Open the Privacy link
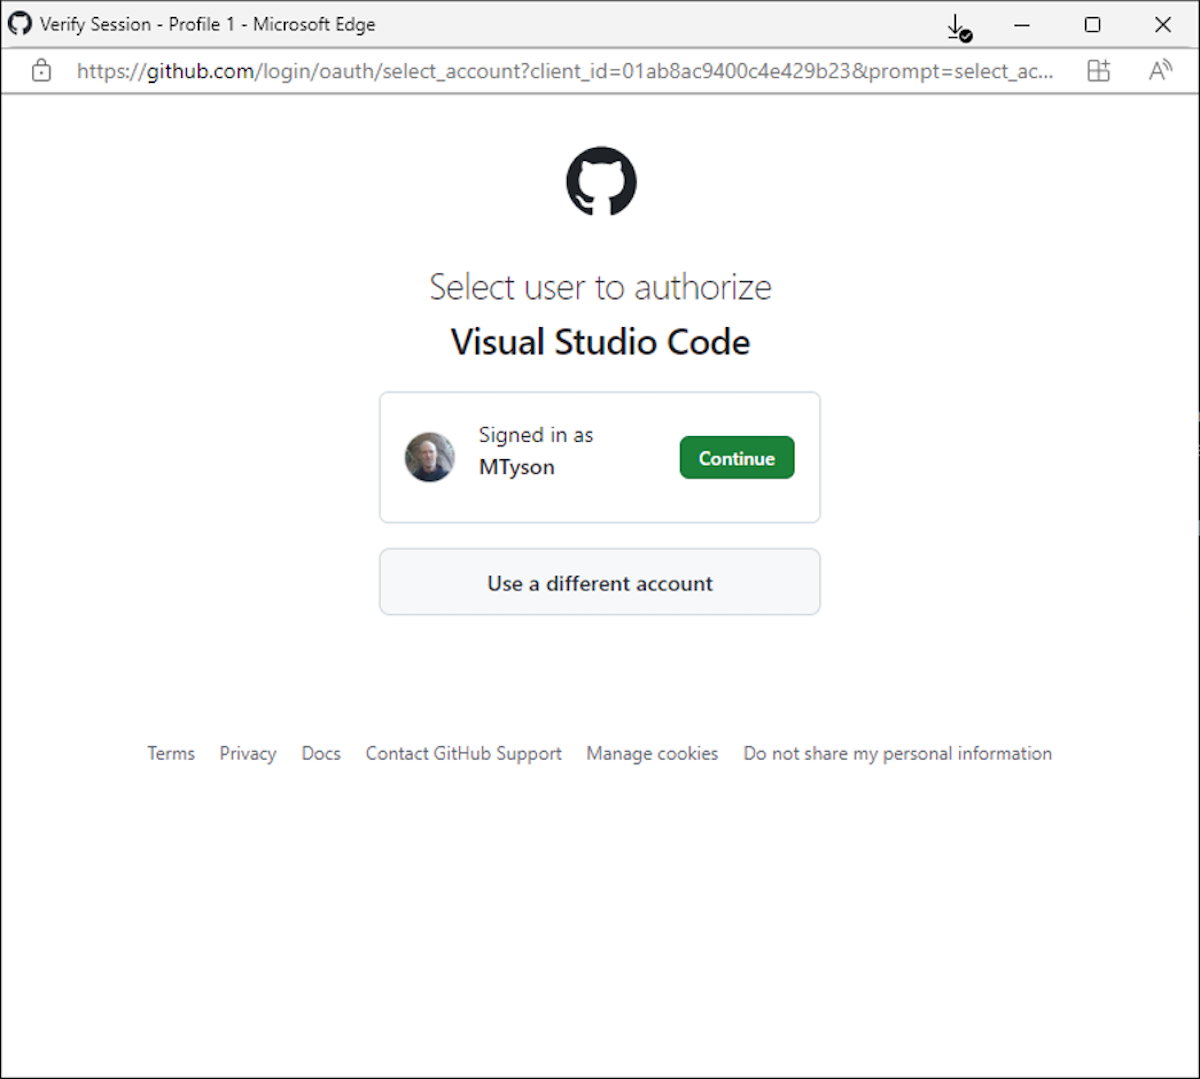 click(248, 754)
